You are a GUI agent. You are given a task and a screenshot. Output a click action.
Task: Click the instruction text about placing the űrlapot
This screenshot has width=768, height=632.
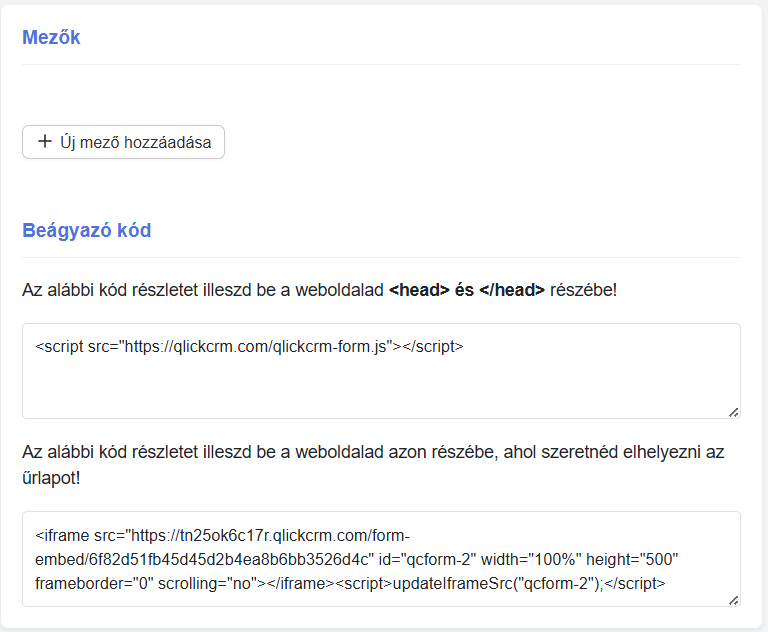(373, 464)
